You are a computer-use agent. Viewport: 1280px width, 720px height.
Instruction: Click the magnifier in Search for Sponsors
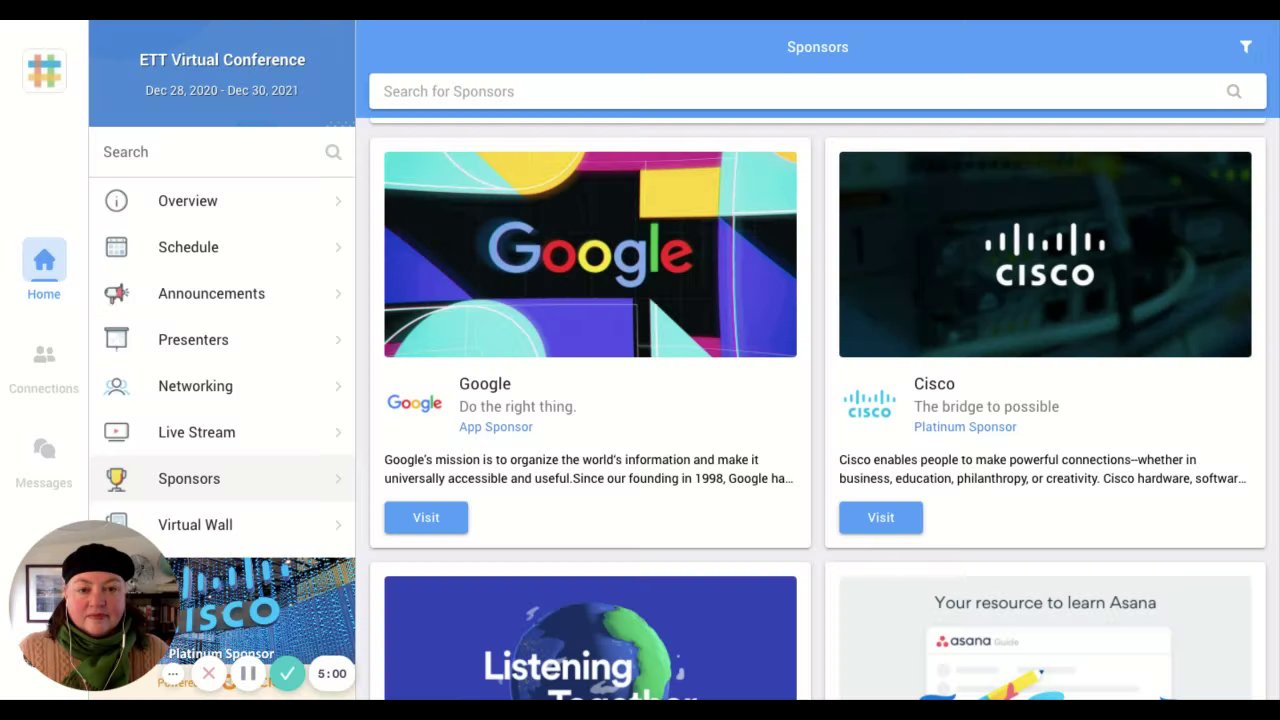[1234, 91]
